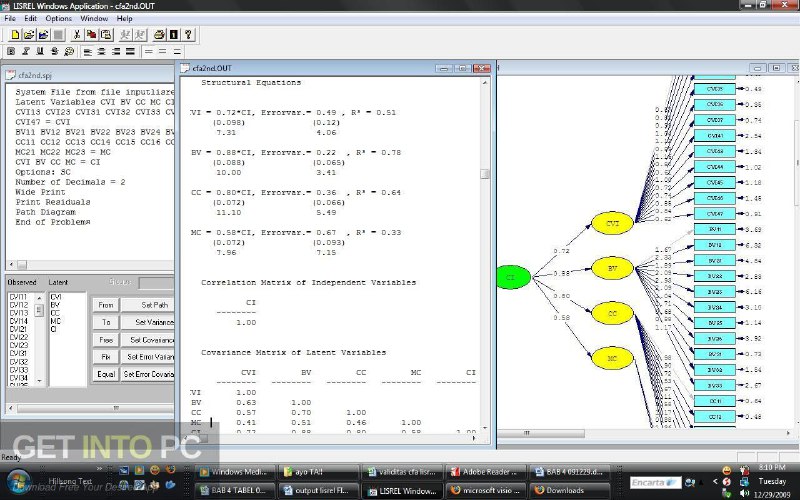Click the Observed list scroll down arrow
800x500 pixels.
tap(39, 381)
